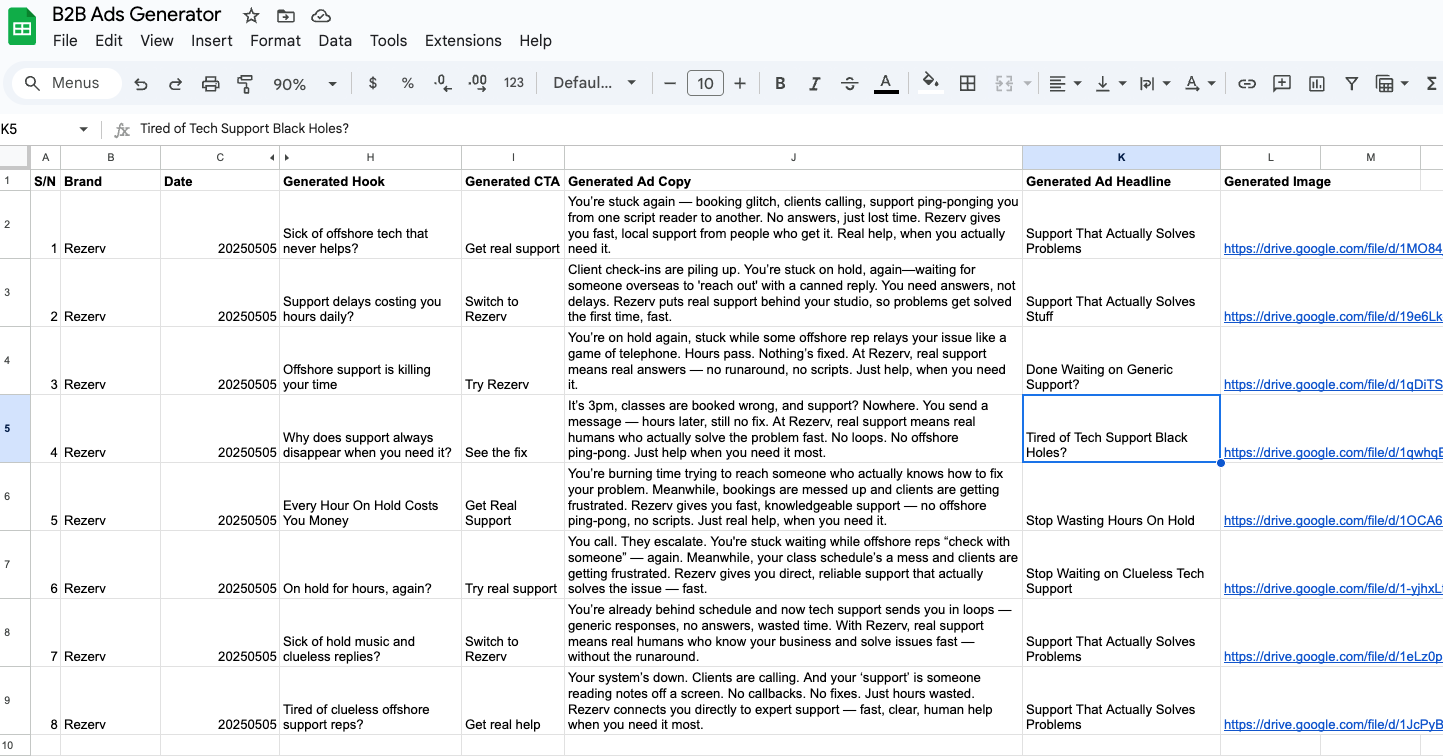The width and height of the screenshot is (1443, 756).
Task: Click the B2B Ads Generator title
Action: point(137,15)
